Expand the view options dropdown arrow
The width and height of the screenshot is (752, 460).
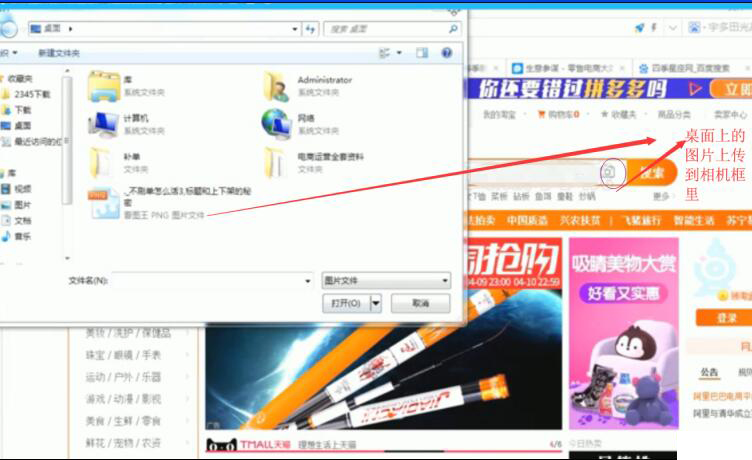pyautogui.click(x=399, y=53)
